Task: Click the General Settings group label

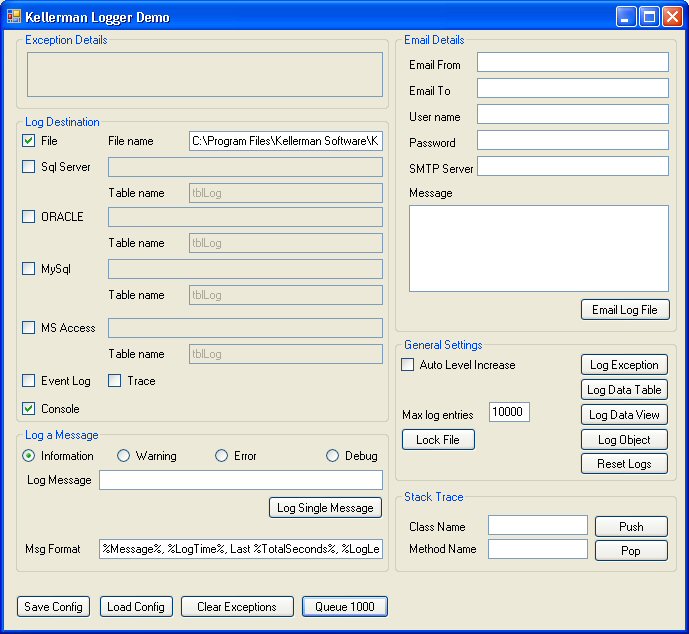Action: coord(443,345)
